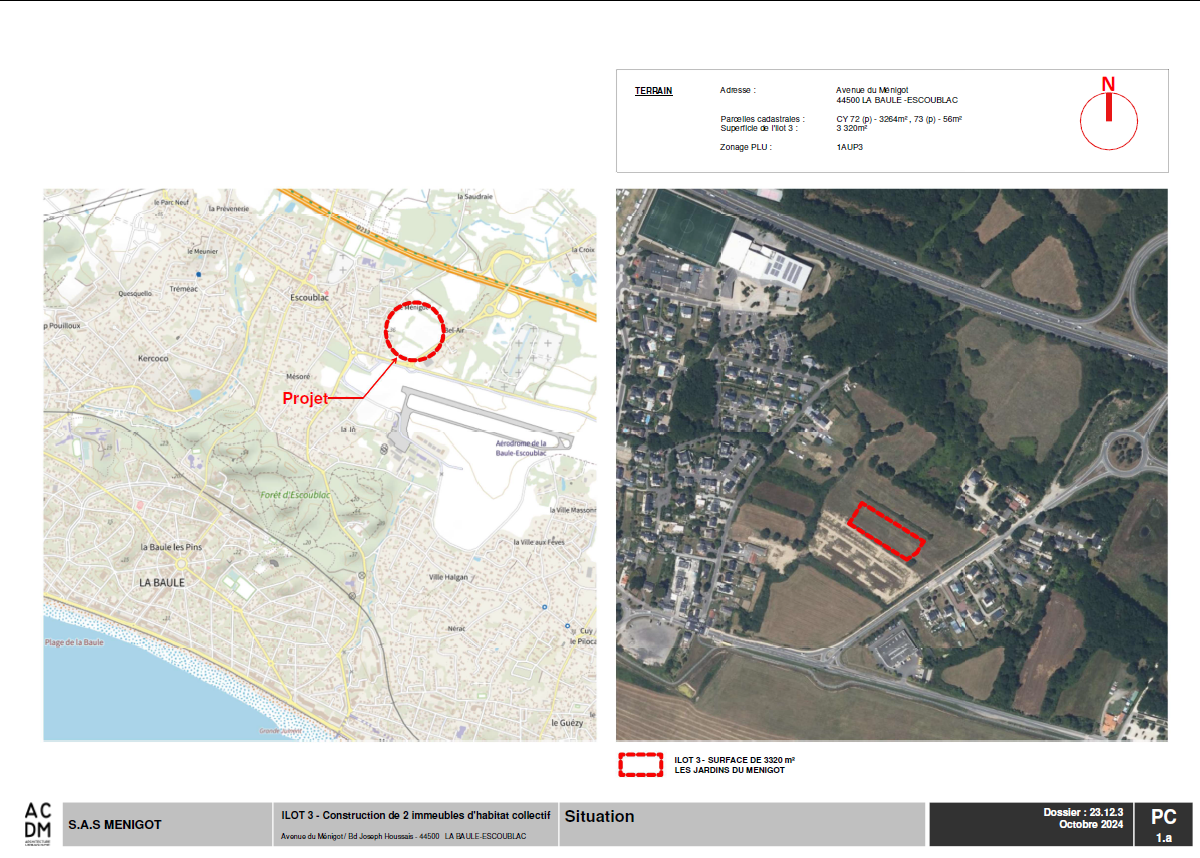Click the 'Situation' title in the title block

[x=599, y=816]
